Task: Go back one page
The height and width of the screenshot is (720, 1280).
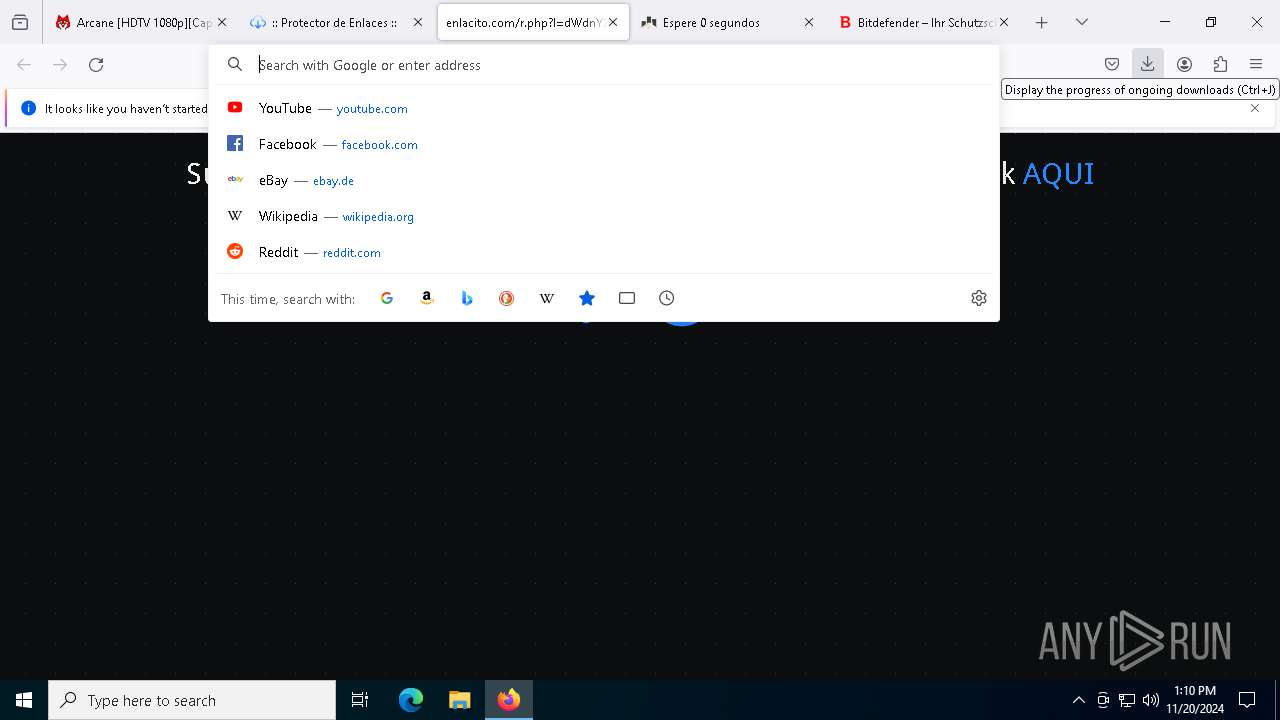Action: coord(24,65)
